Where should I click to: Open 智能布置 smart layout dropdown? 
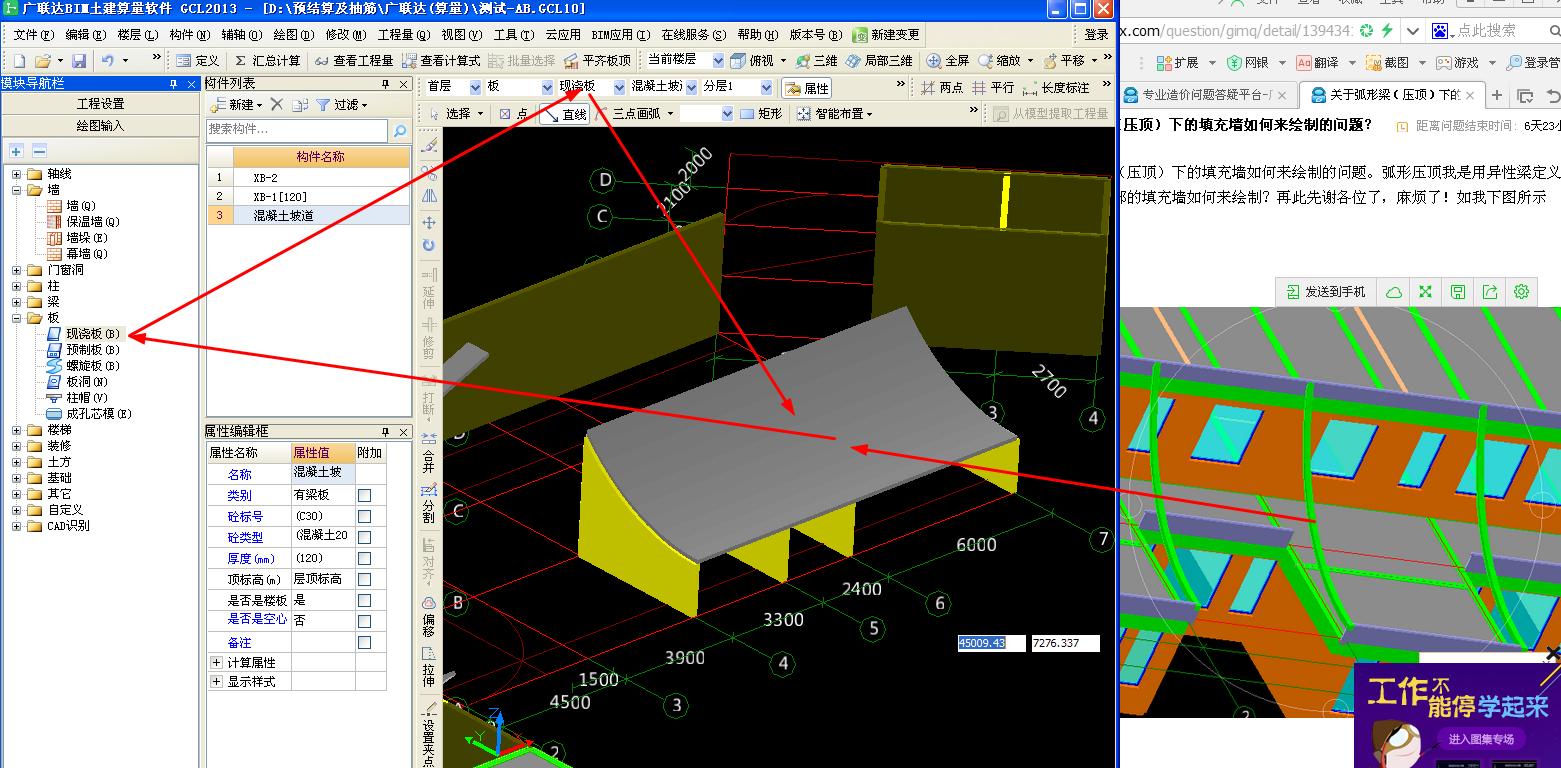[835, 114]
